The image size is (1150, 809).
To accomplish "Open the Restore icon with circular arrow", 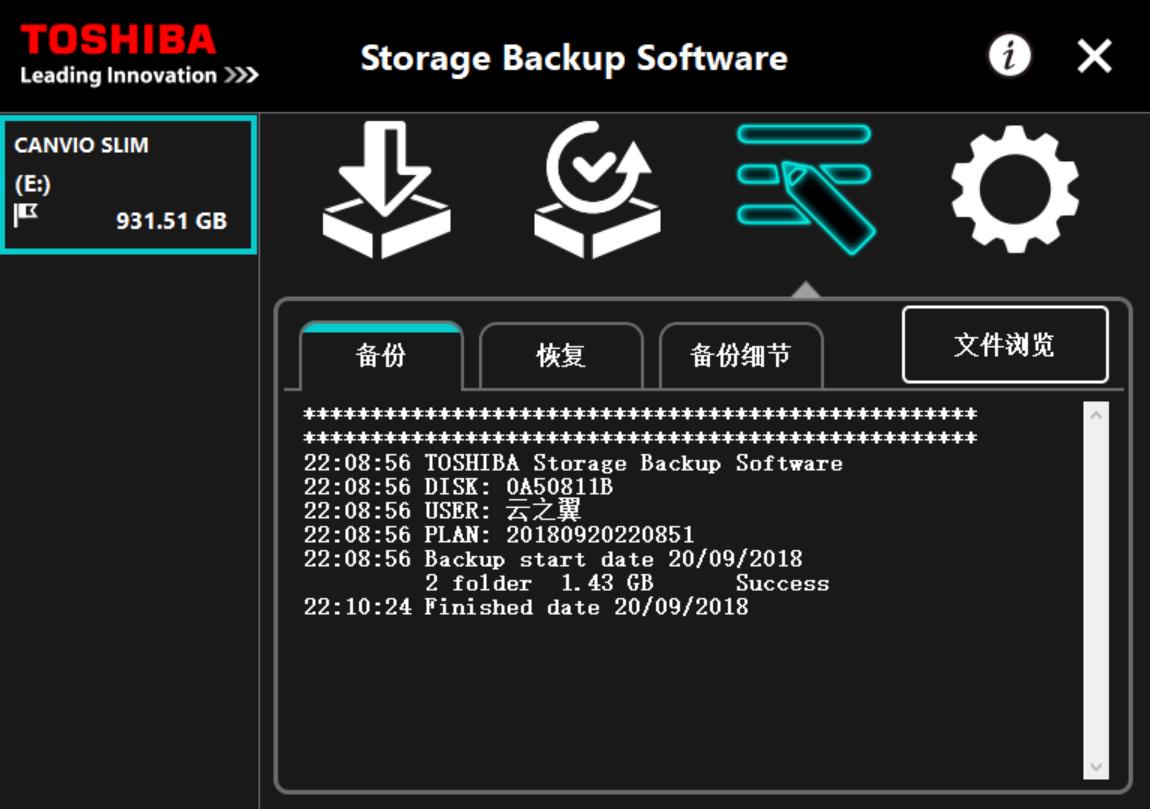I will 597,190.
